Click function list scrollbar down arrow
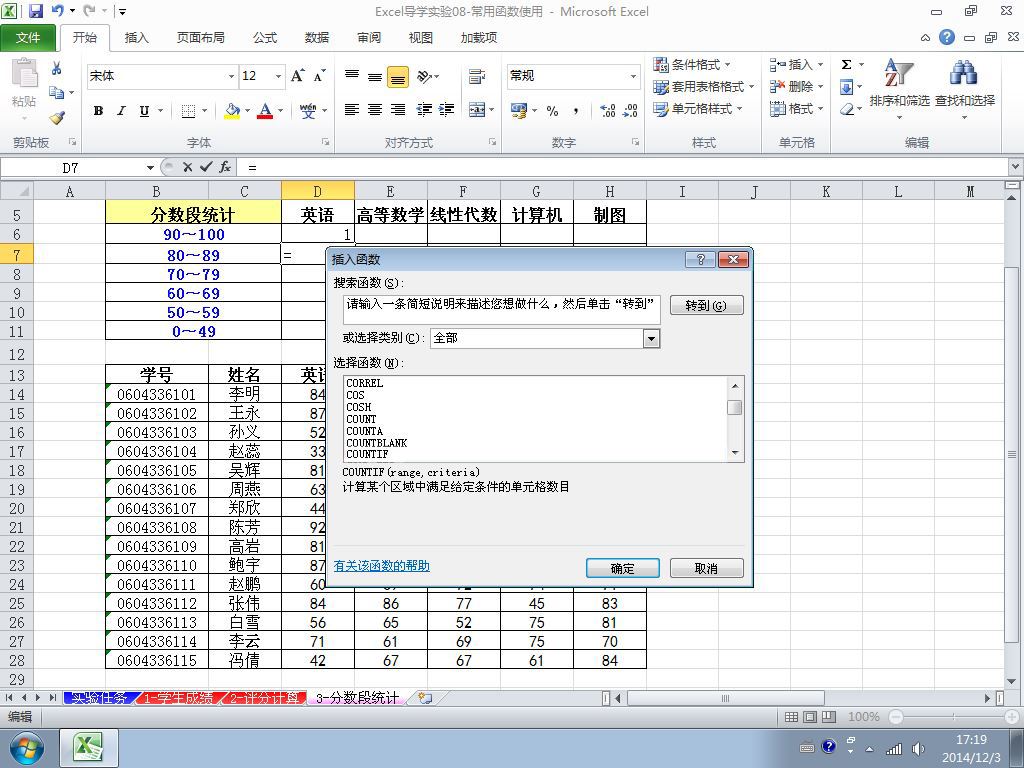Viewport: 1024px width, 768px height. click(x=735, y=453)
